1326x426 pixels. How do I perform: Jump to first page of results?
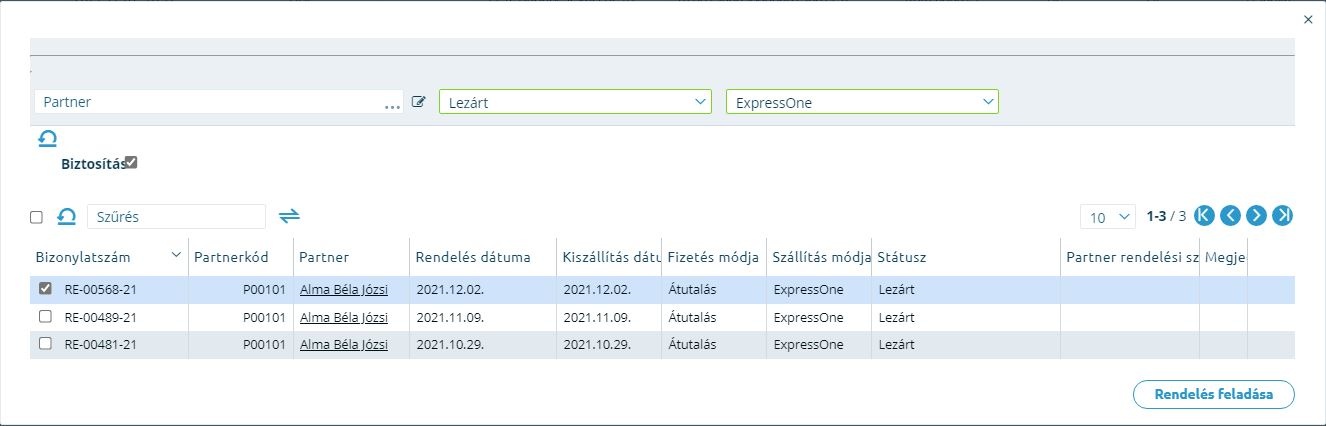click(1204, 216)
